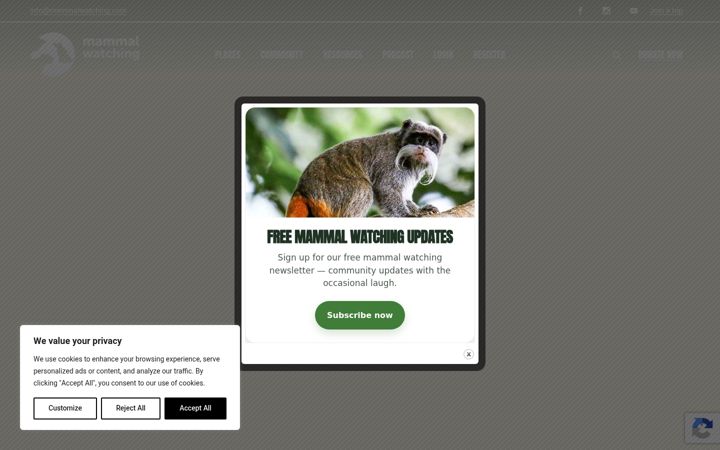Open the Podcast navigation item

pyautogui.click(x=398, y=55)
